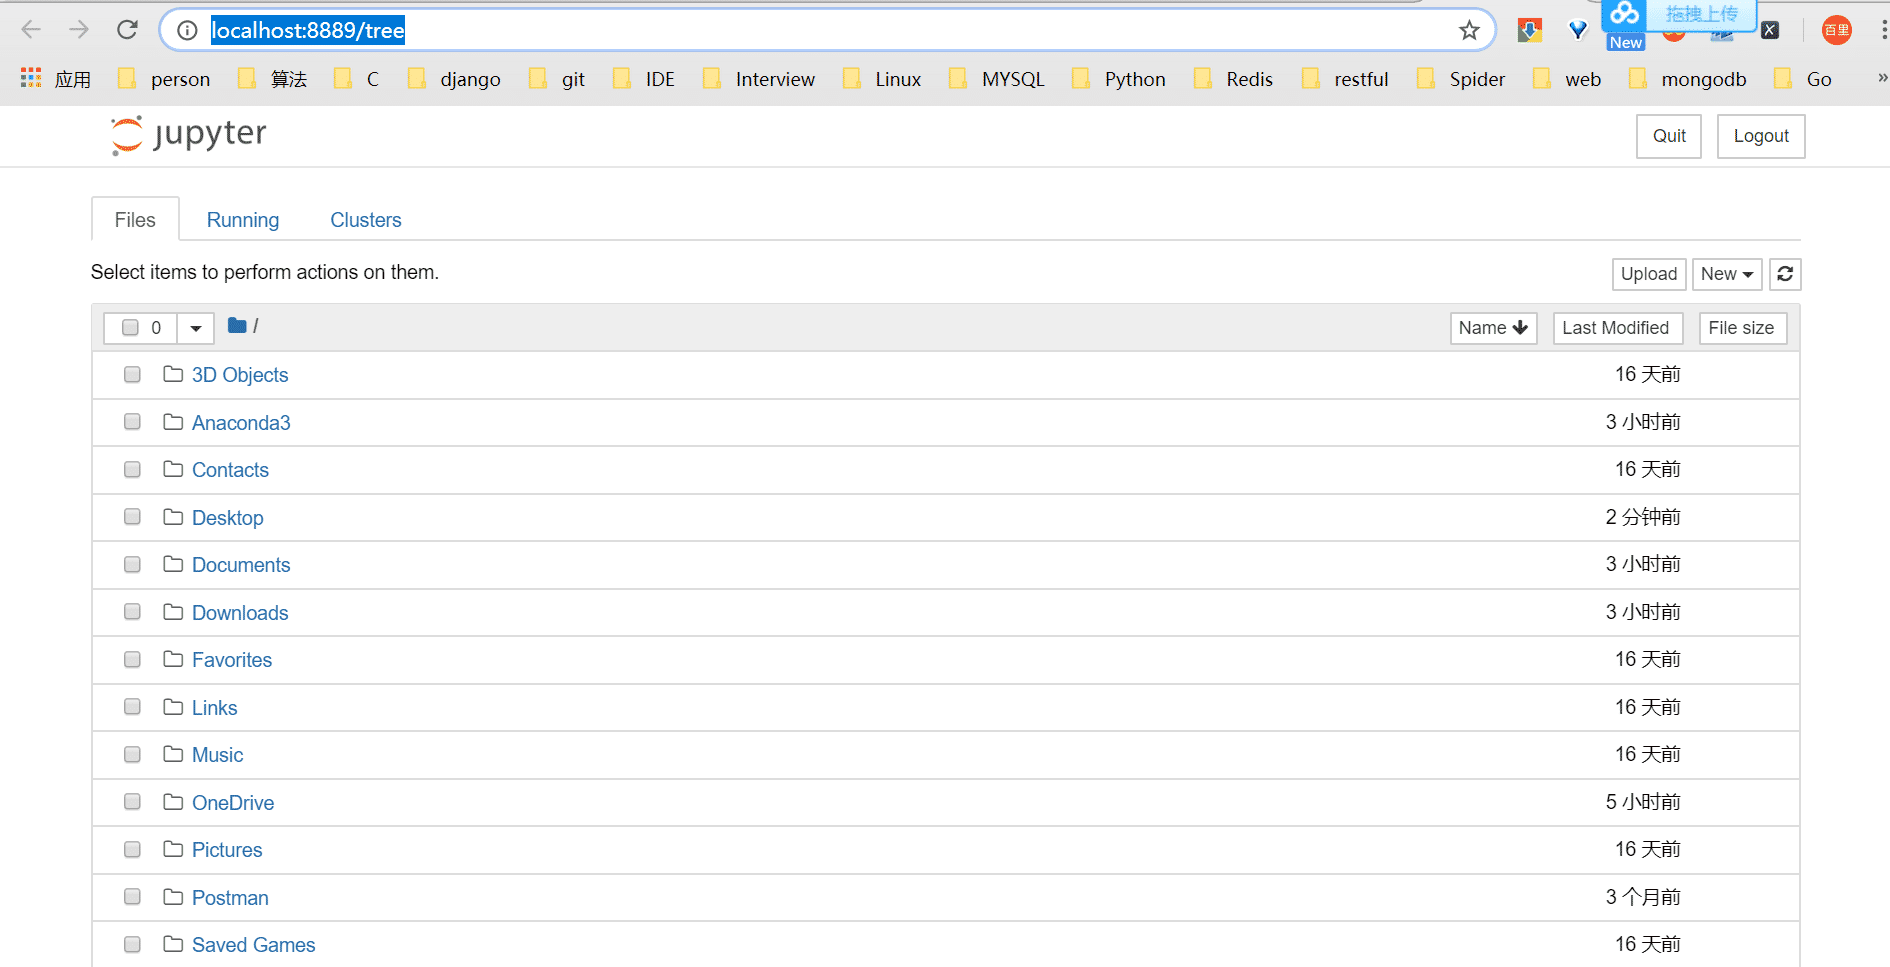Check the Links row checkbox
This screenshot has height=967, width=1890.
[x=132, y=707]
